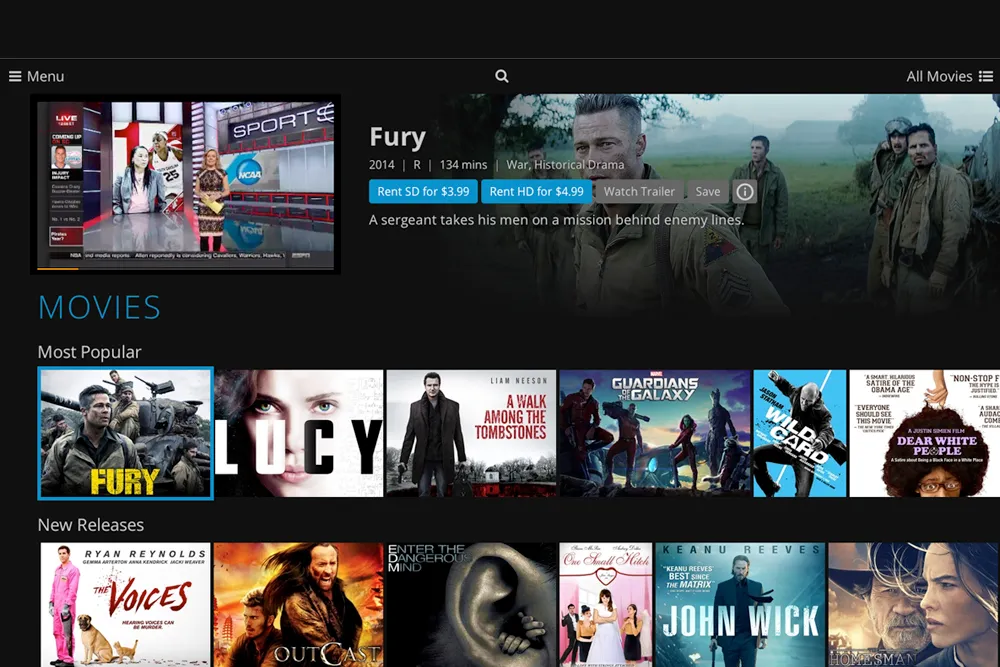Screen dimensions: 1000x667
Task: Open the live ESPN preview window
Action: pos(186,184)
